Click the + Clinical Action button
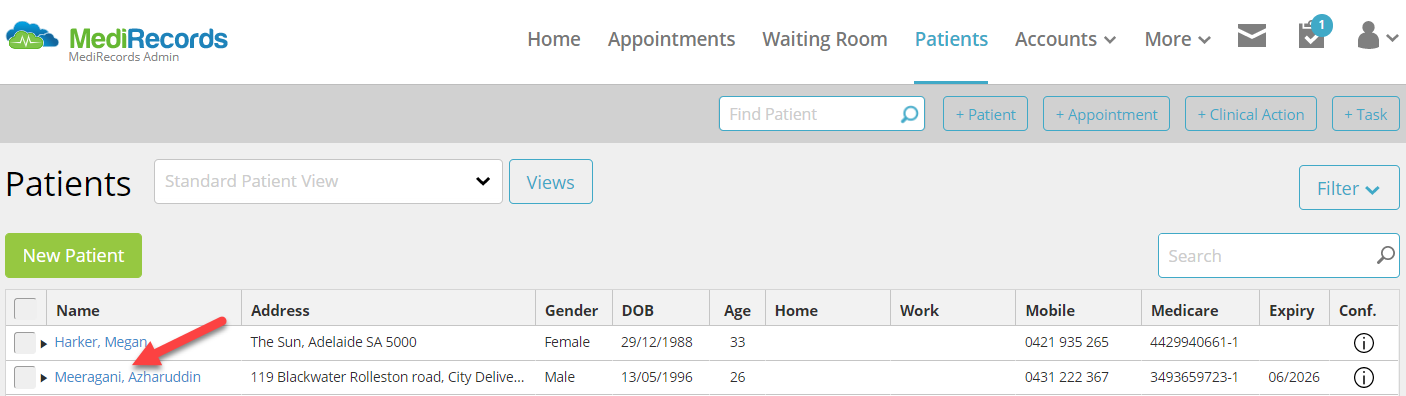 pyautogui.click(x=1250, y=114)
